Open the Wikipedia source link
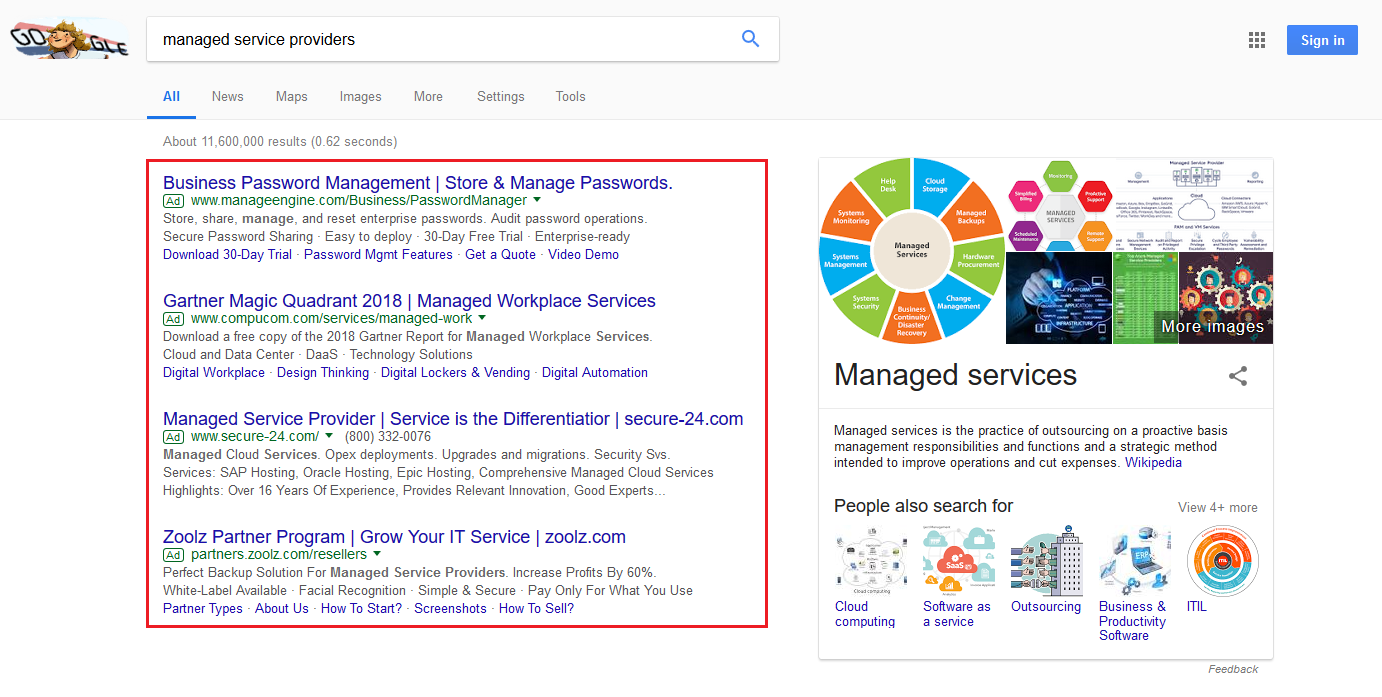 pyautogui.click(x=1153, y=463)
